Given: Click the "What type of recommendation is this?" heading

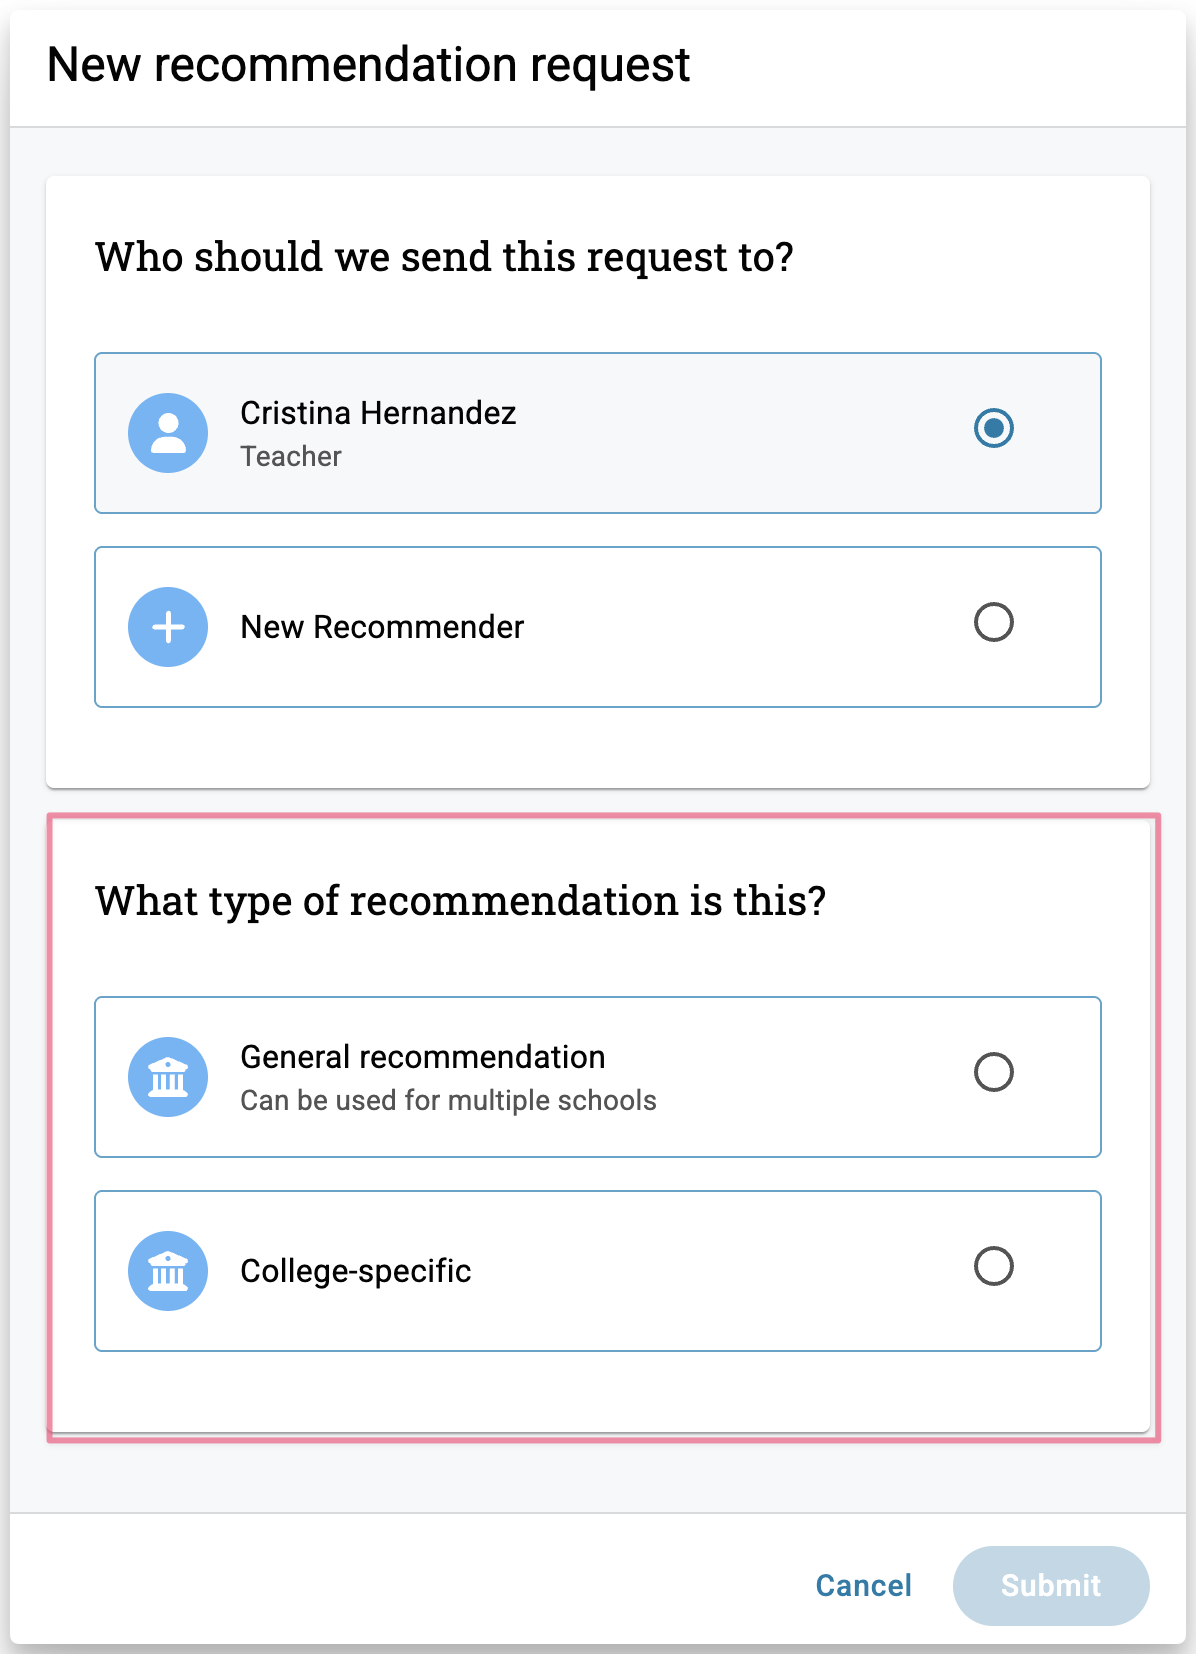Looking at the screenshot, I should click(x=460, y=901).
